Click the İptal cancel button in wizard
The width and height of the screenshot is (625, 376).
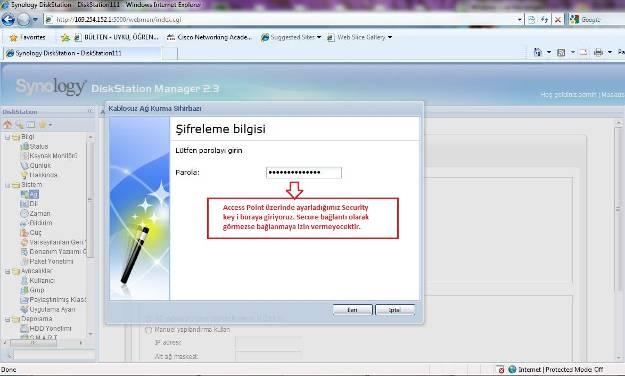395,310
